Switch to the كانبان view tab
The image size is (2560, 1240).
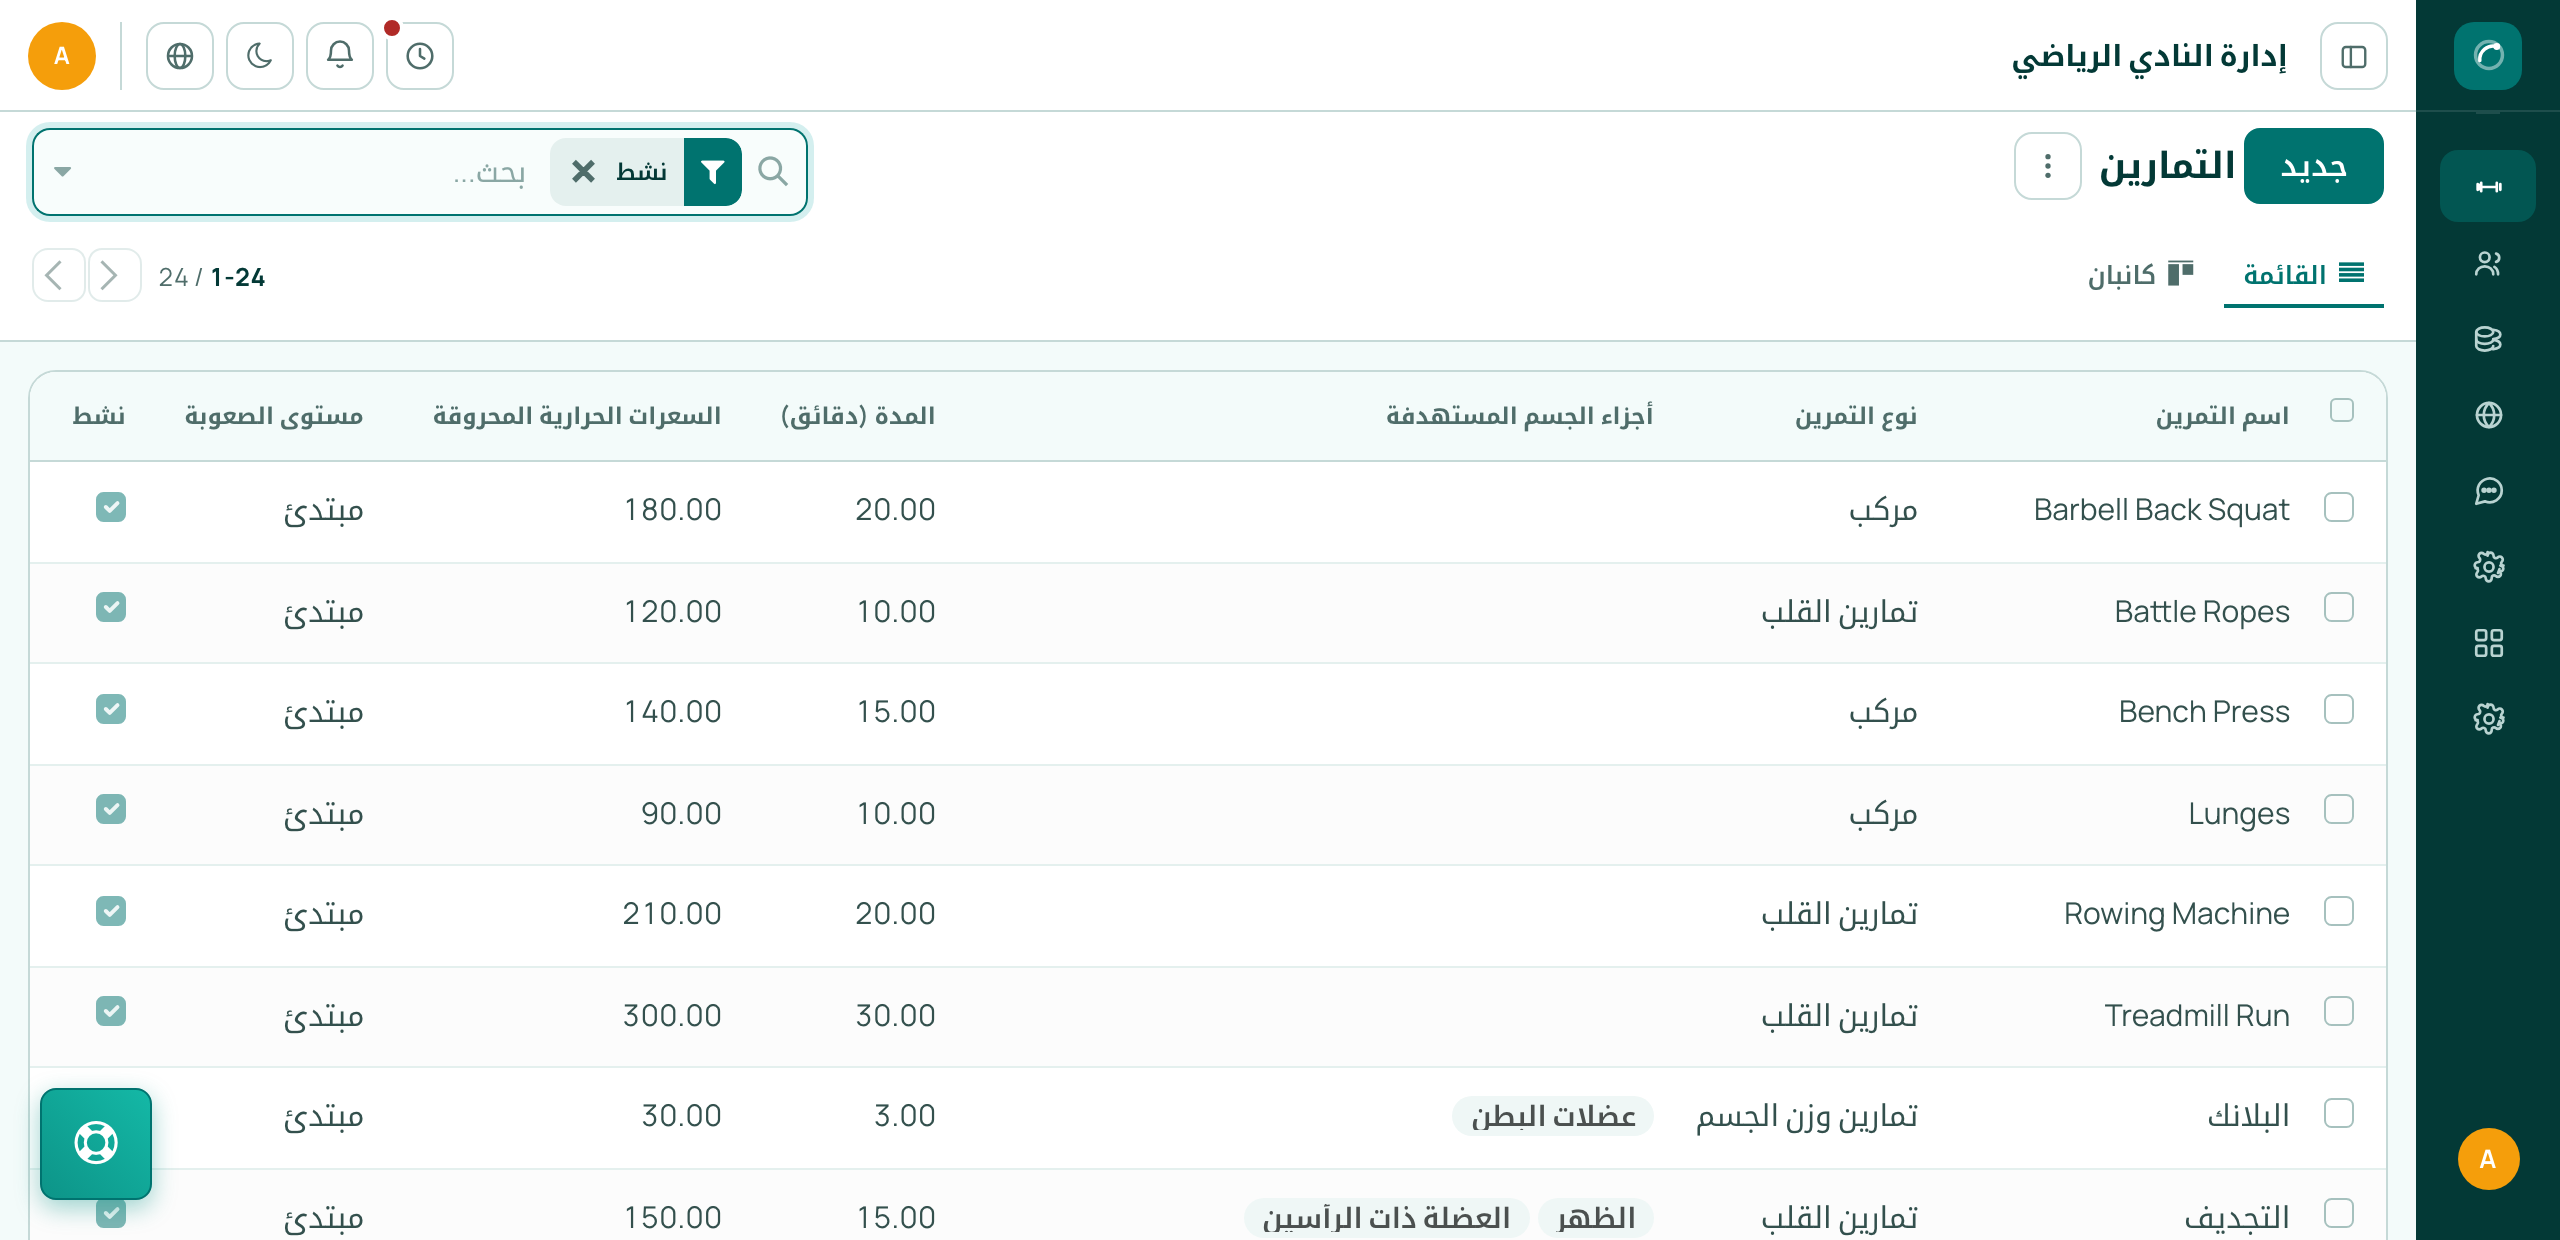(2140, 274)
